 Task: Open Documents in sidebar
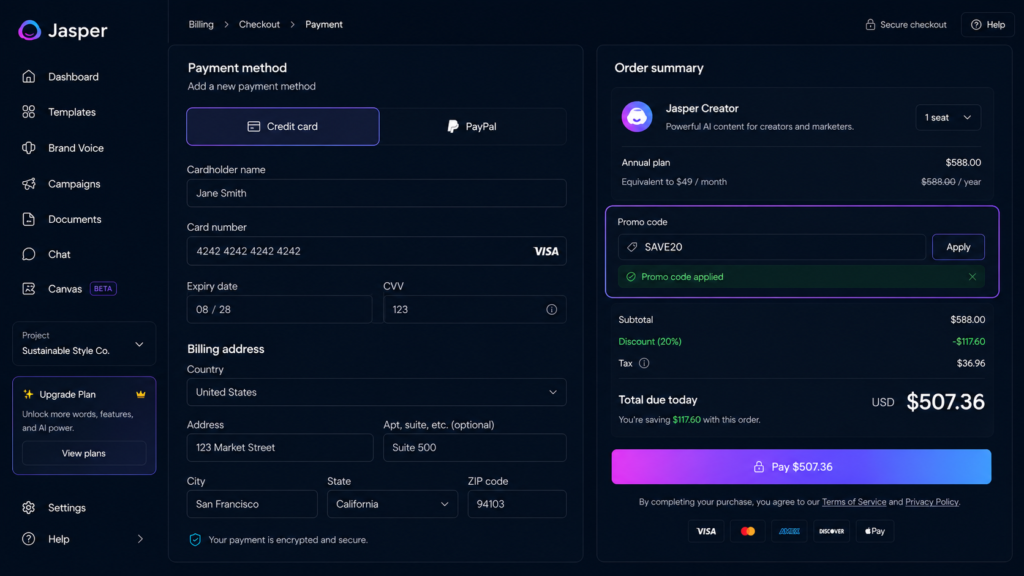point(74,219)
